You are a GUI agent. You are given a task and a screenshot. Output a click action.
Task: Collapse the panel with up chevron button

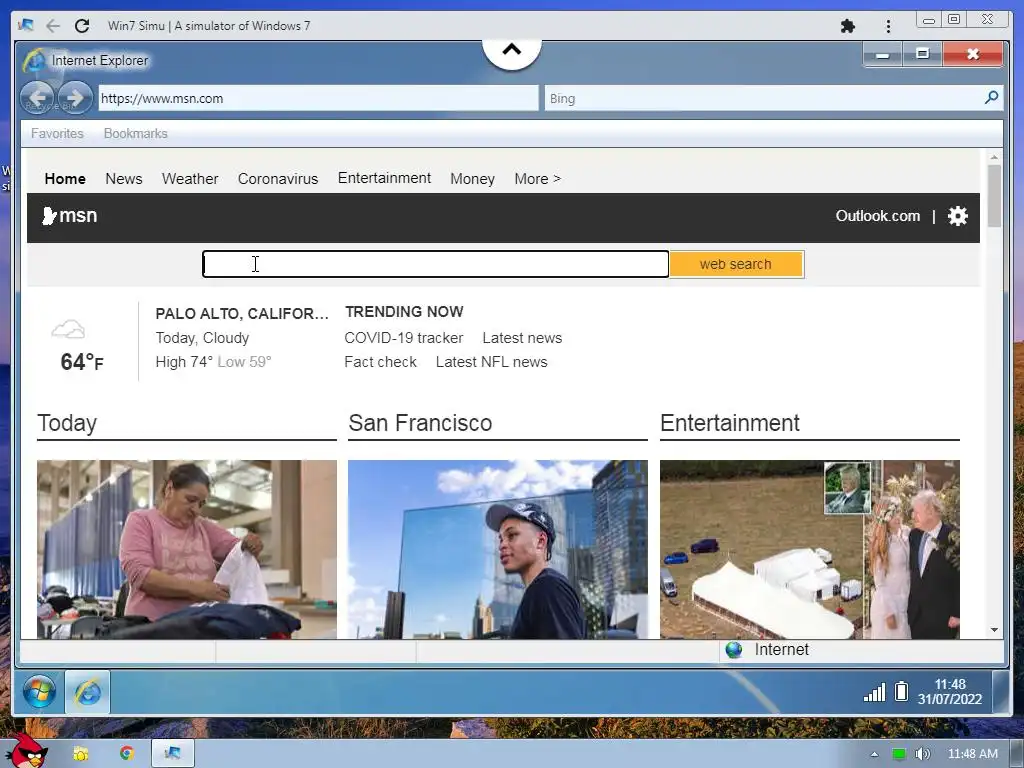point(512,51)
